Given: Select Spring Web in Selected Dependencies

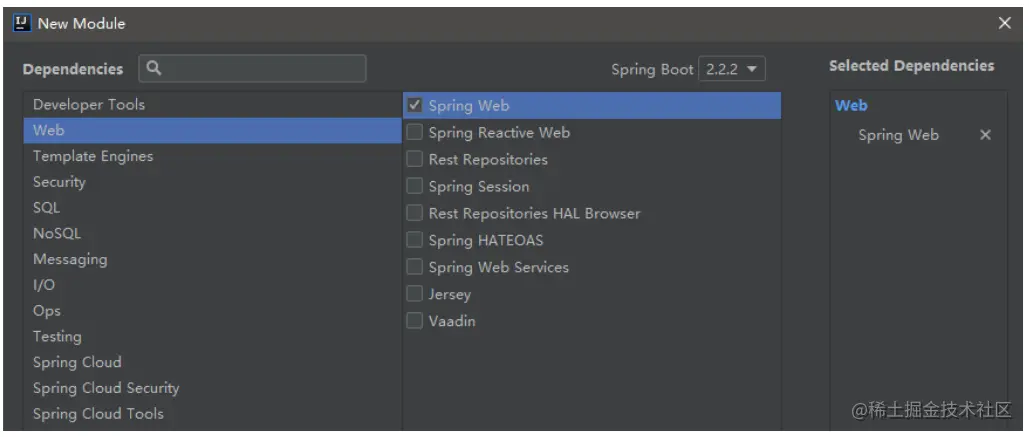Looking at the screenshot, I should click(898, 135).
